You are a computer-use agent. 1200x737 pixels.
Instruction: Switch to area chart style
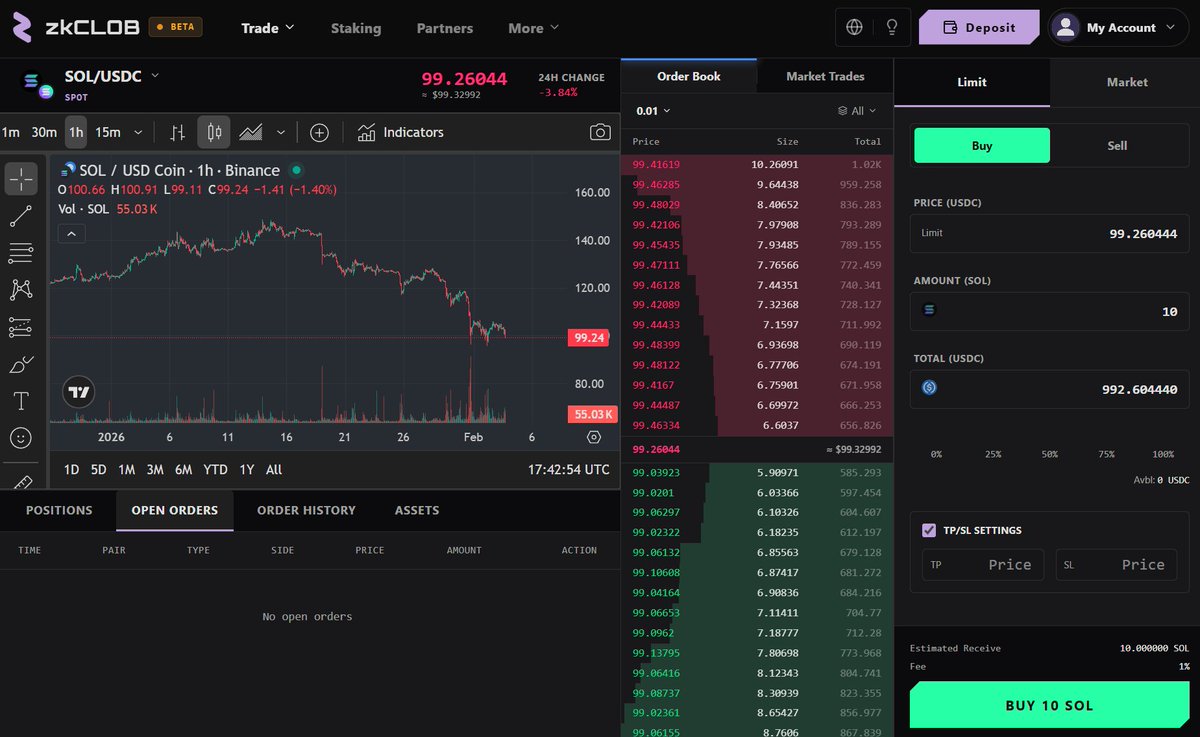click(x=250, y=132)
